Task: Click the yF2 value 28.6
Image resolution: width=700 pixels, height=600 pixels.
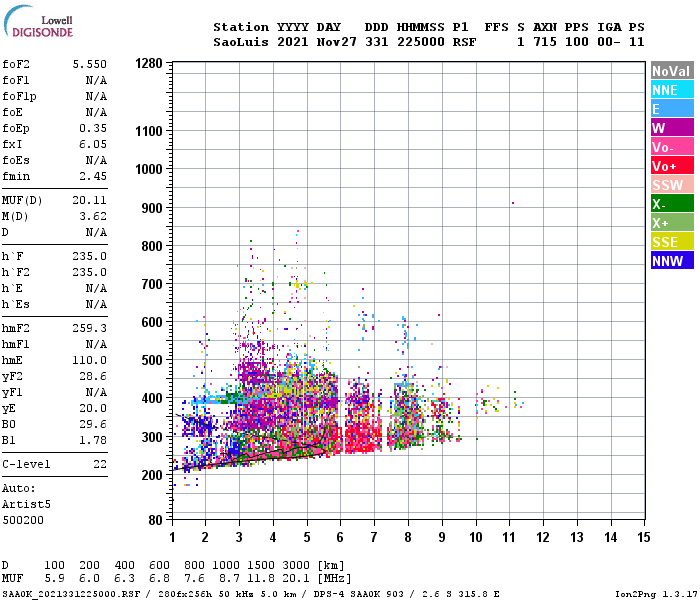Action: pyautogui.click(x=93, y=376)
